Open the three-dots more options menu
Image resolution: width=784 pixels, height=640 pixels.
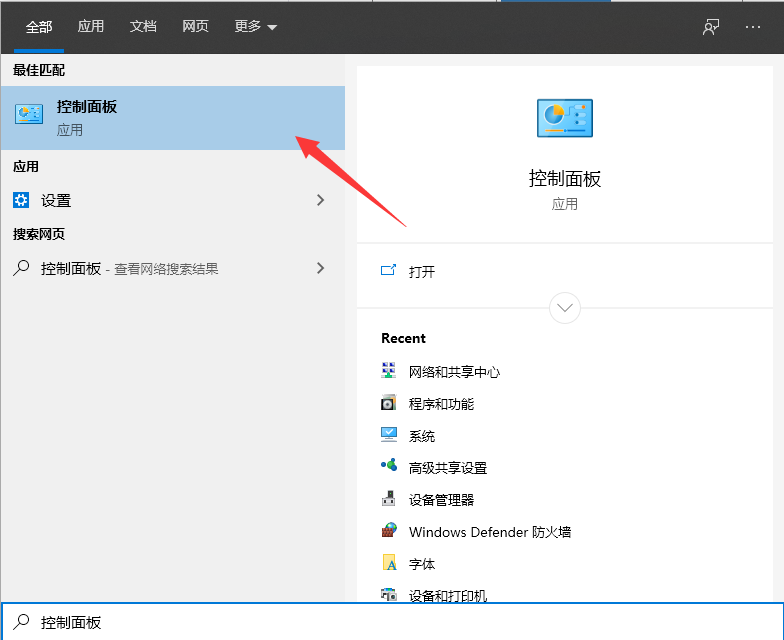(x=753, y=27)
